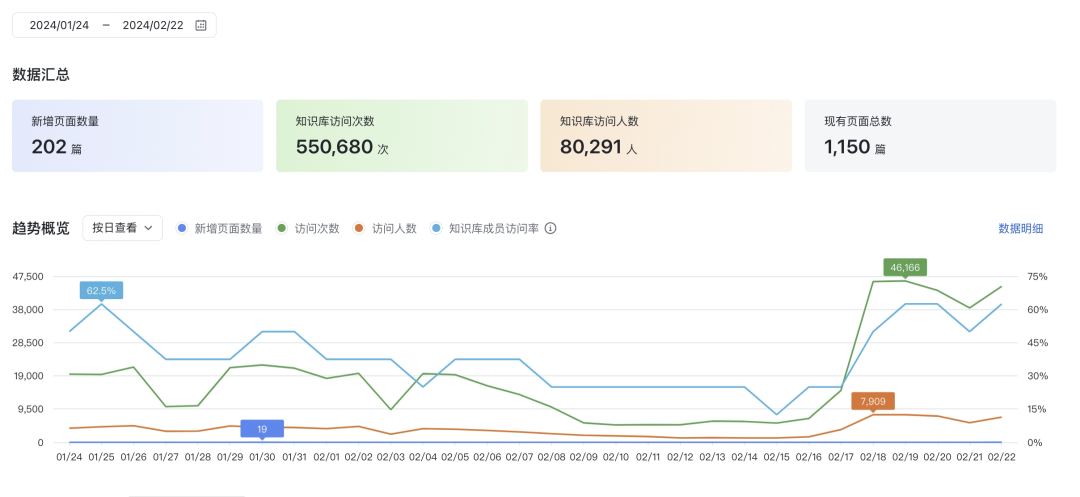Open the calendar icon in date range picker
The width and height of the screenshot is (1080, 497).
[x=200, y=25]
